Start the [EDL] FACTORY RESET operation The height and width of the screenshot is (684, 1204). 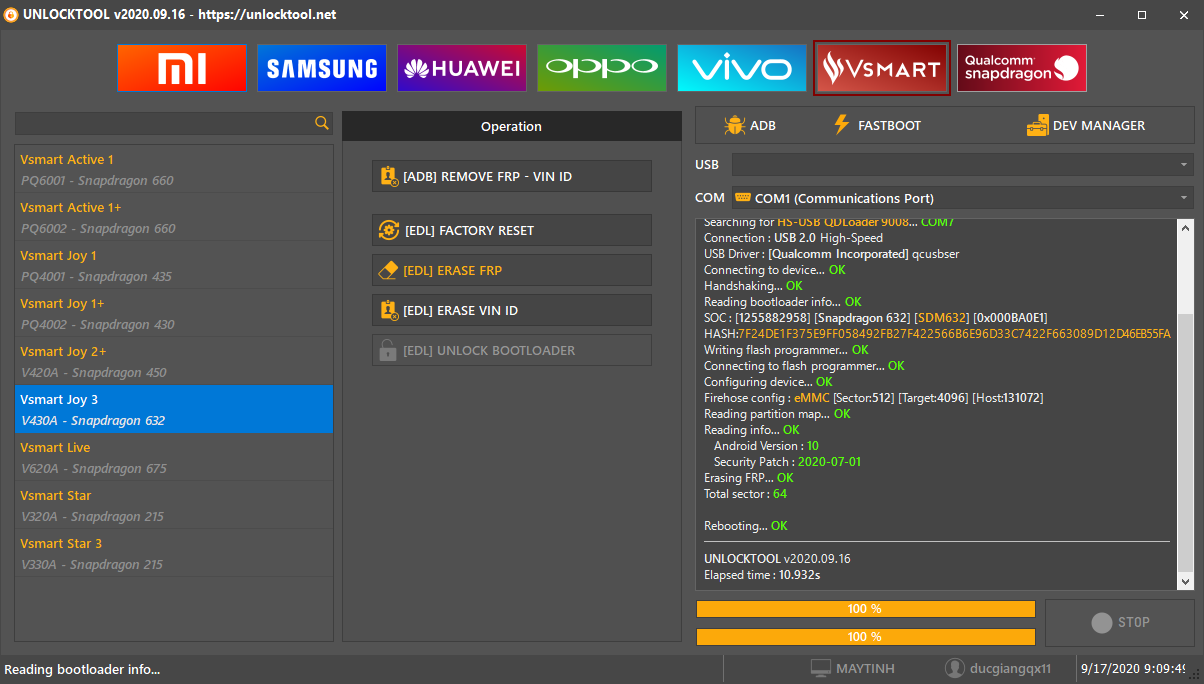pos(512,230)
